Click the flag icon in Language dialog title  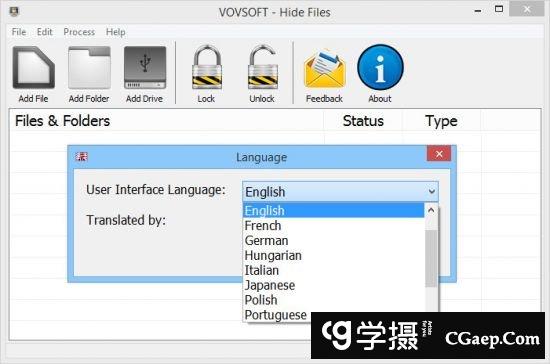[81, 157]
